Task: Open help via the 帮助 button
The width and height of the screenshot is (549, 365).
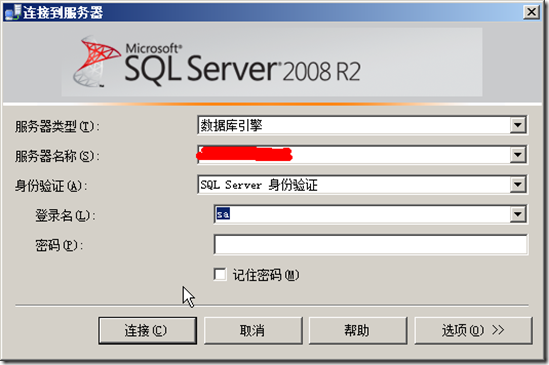Action: click(358, 330)
